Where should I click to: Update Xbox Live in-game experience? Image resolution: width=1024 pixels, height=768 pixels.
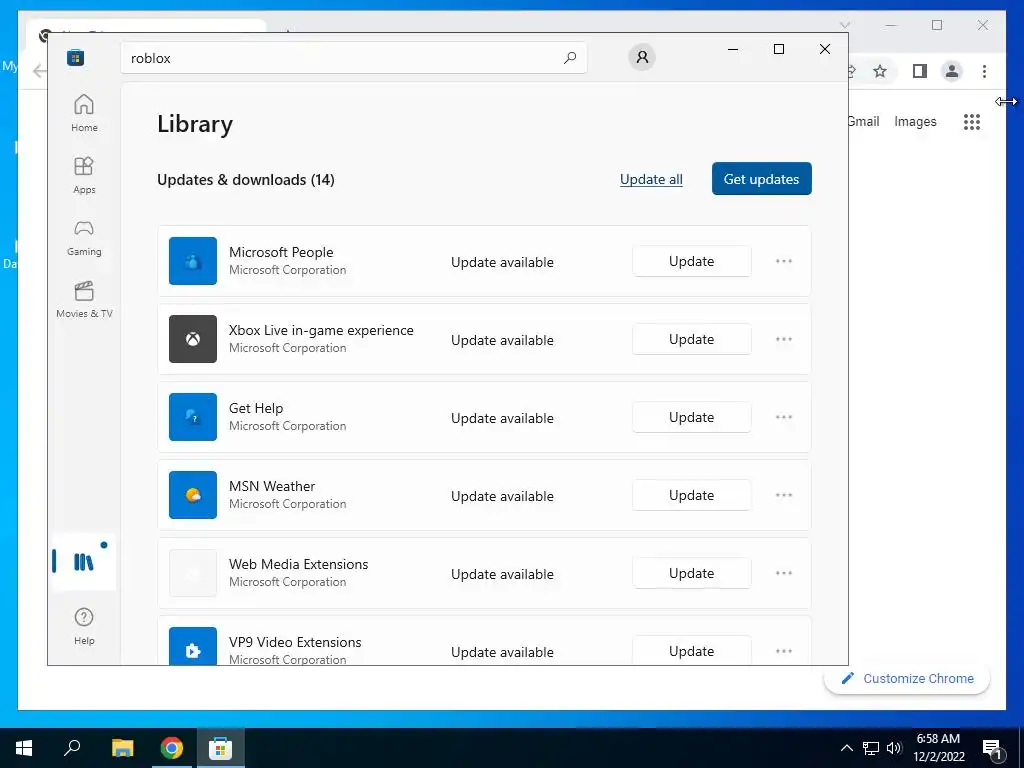click(692, 339)
